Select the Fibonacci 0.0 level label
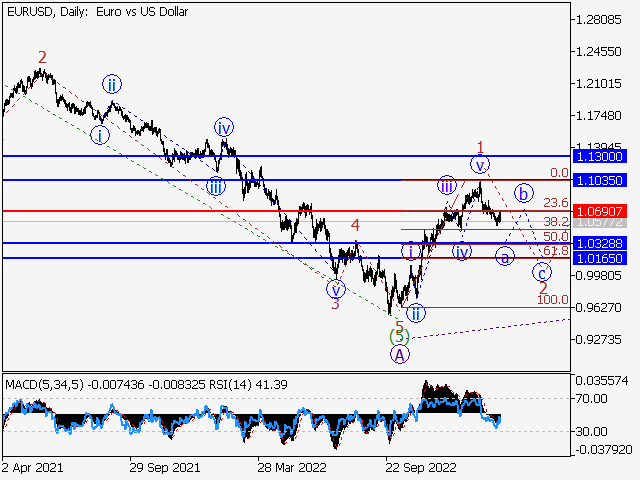The width and height of the screenshot is (640, 480). [559, 173]
